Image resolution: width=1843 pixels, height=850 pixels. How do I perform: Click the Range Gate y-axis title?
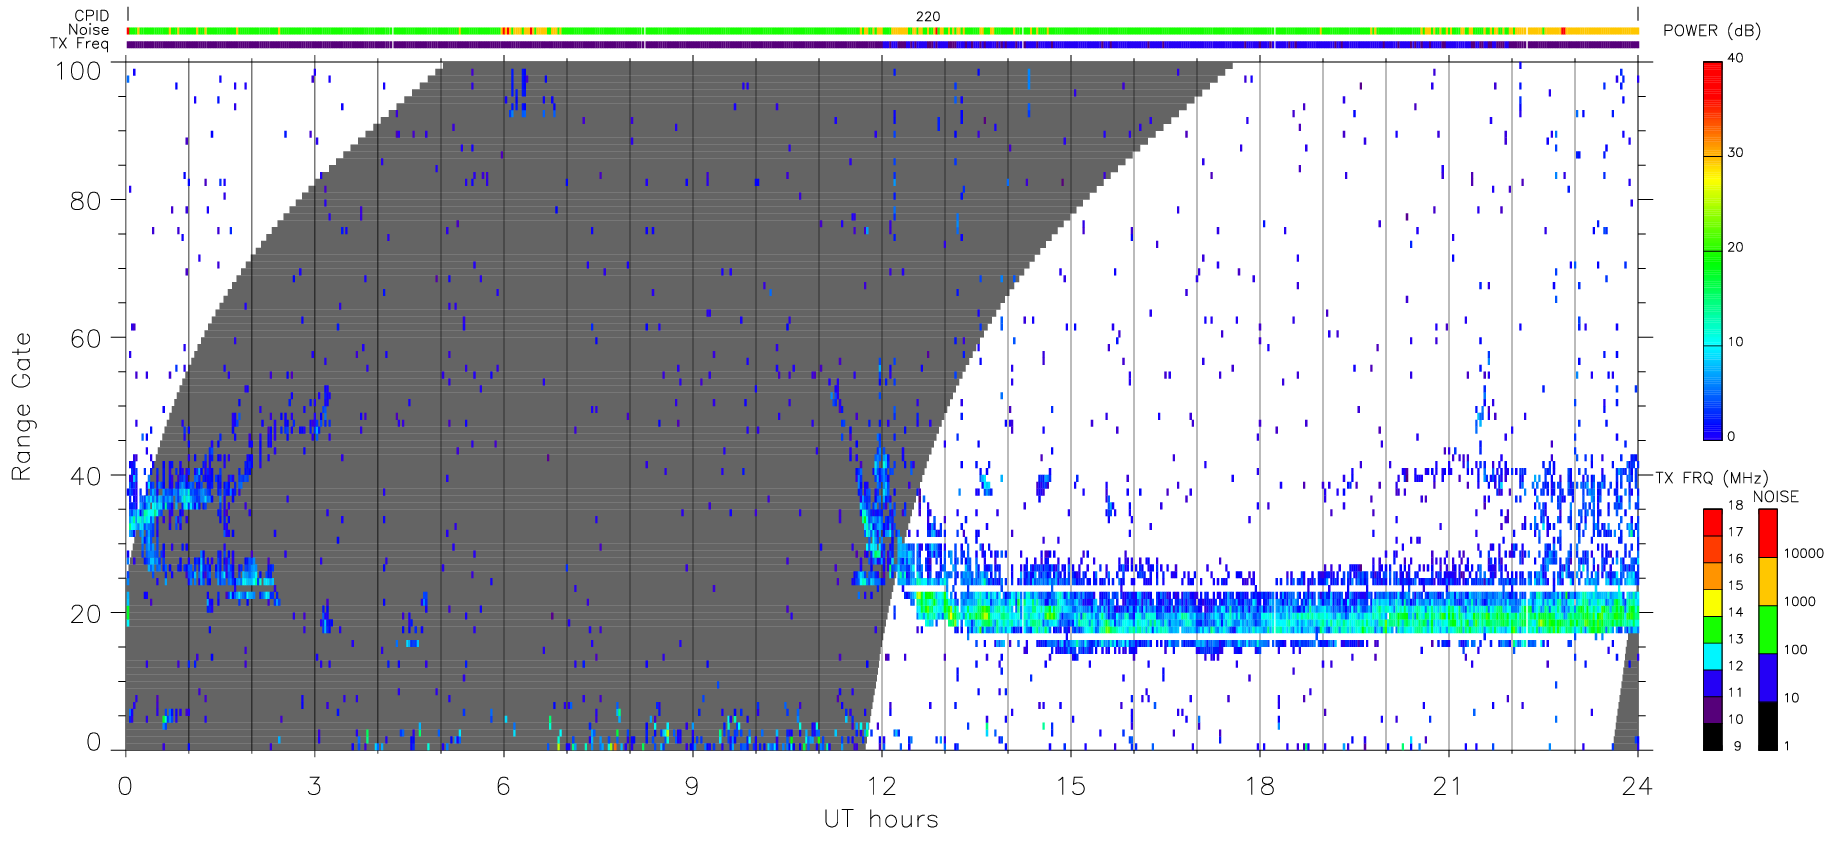pyautogui.click(x=21, y=406)
